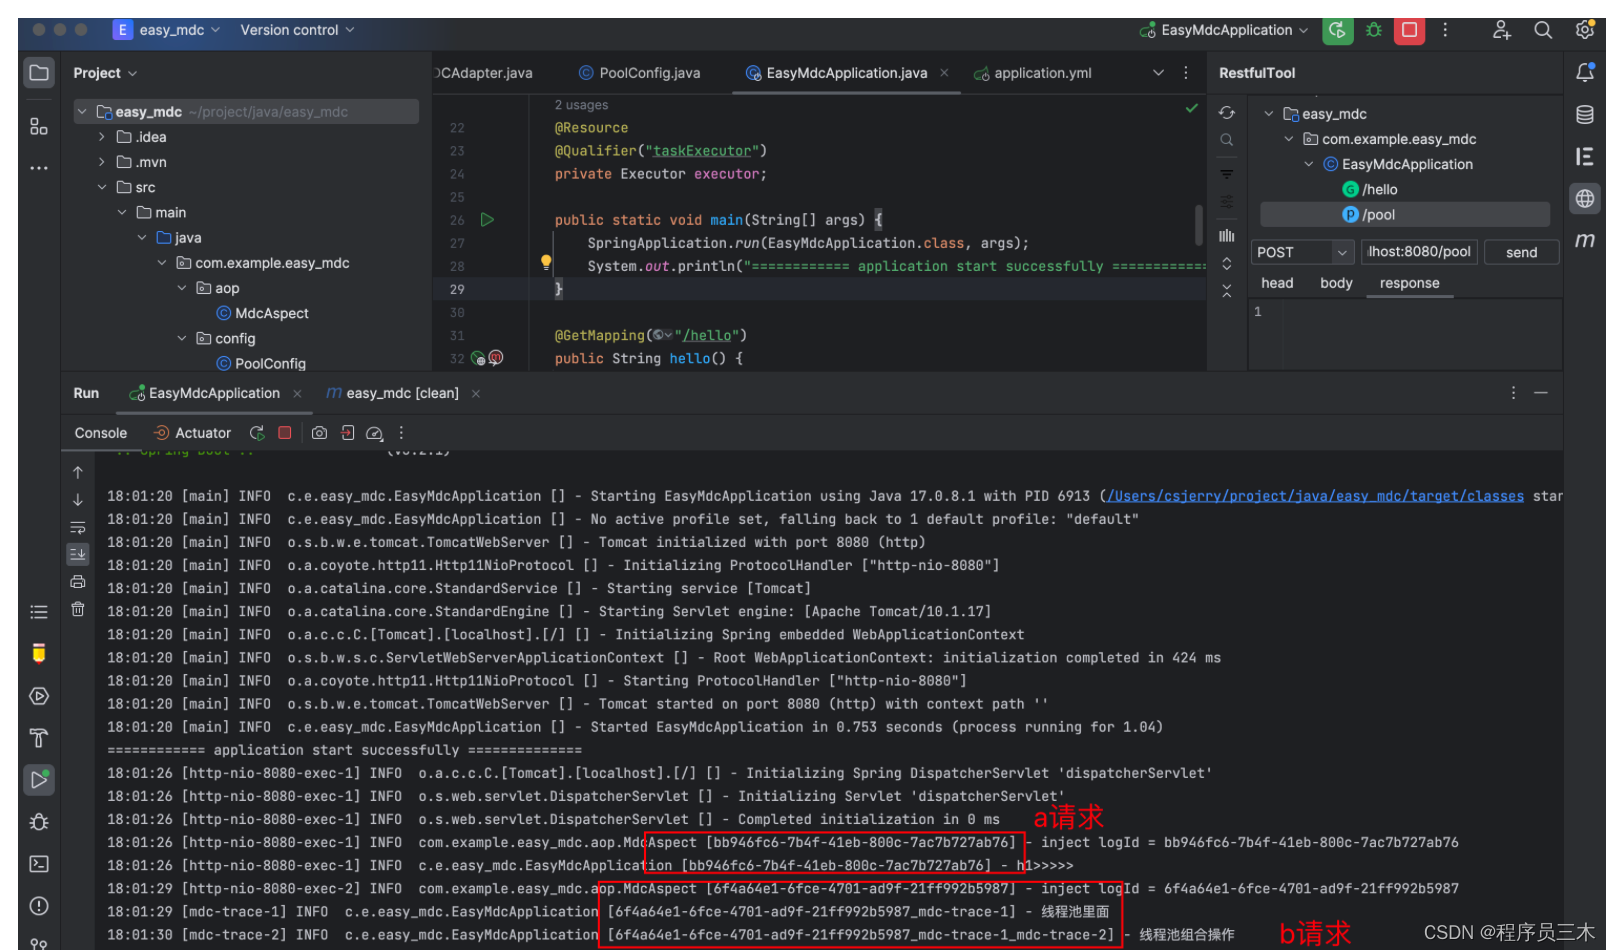The image size is (1612, 952).
Task: Open the Notifications panel
Action: 1585,72
